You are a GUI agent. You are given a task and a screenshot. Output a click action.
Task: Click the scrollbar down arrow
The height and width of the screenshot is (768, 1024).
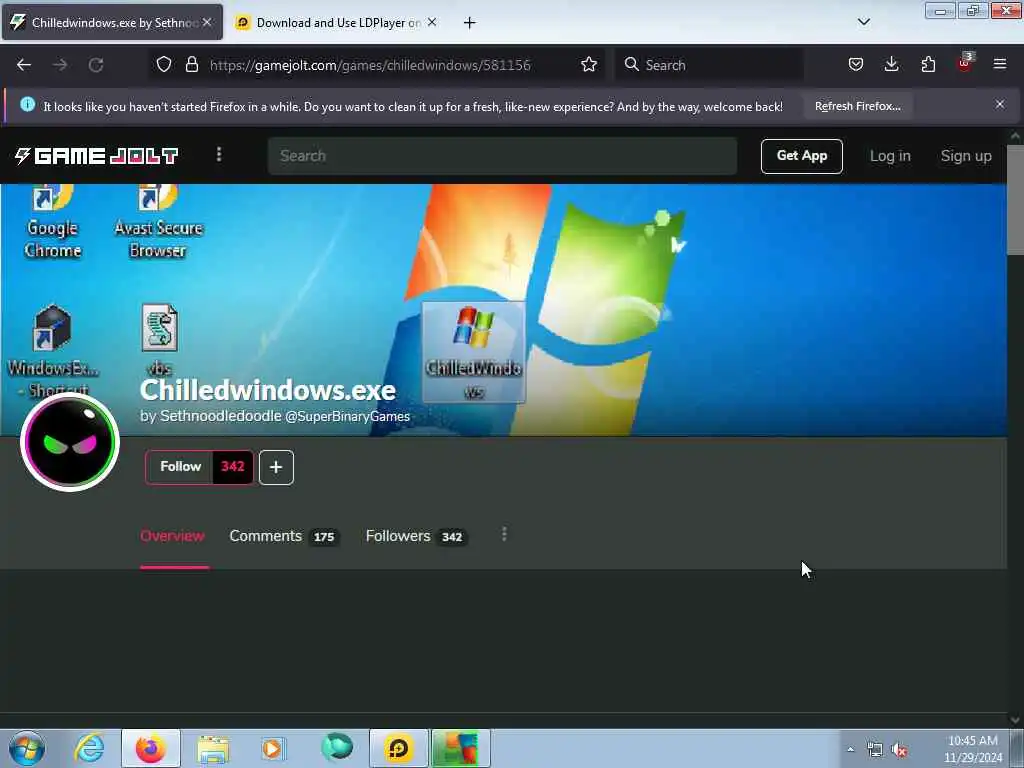pos(1015,720)
